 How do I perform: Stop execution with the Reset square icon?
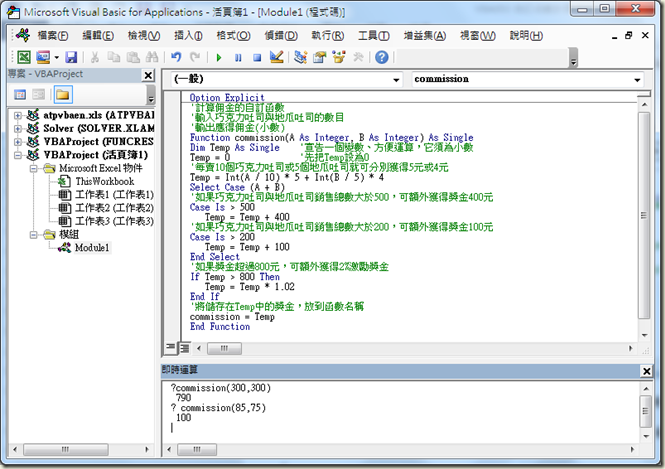[x=257, y=57]
